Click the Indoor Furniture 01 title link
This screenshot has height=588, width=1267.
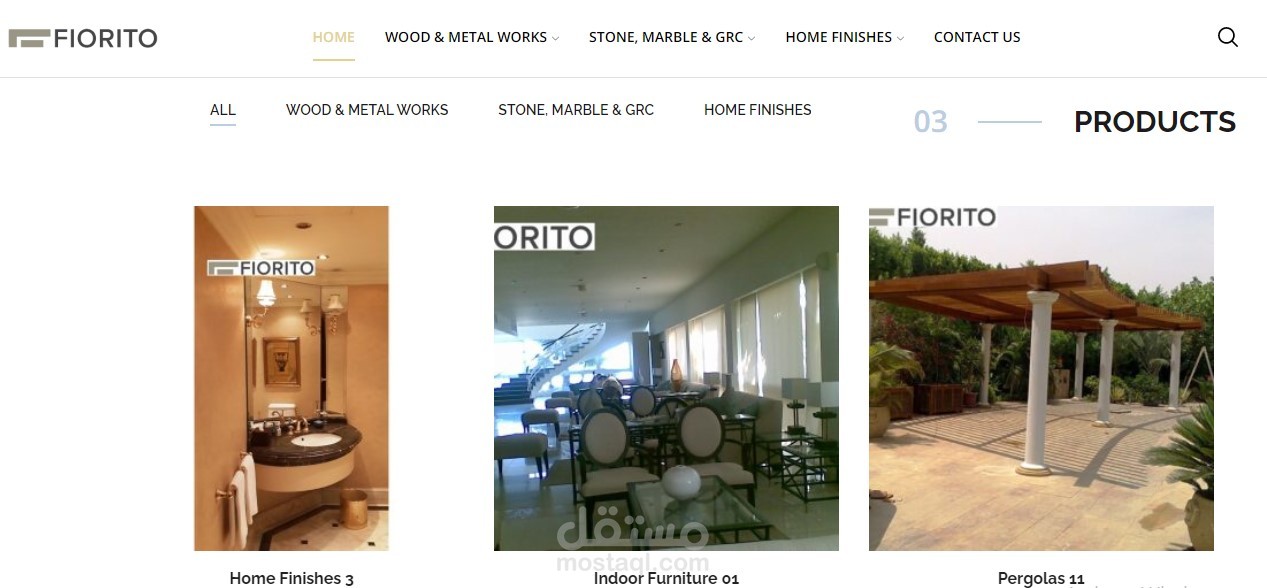click(x=666, y=578)
